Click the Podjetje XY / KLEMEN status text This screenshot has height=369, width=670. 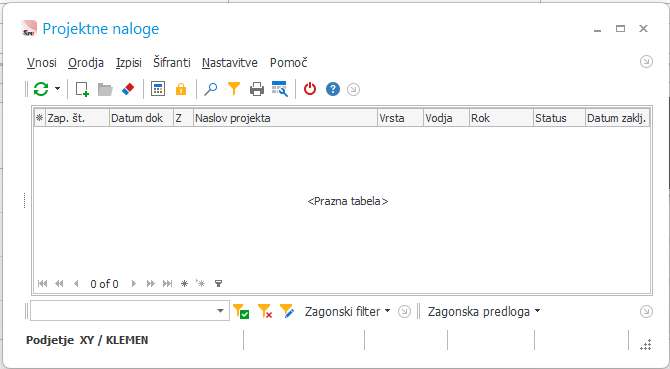pos(87,340)
